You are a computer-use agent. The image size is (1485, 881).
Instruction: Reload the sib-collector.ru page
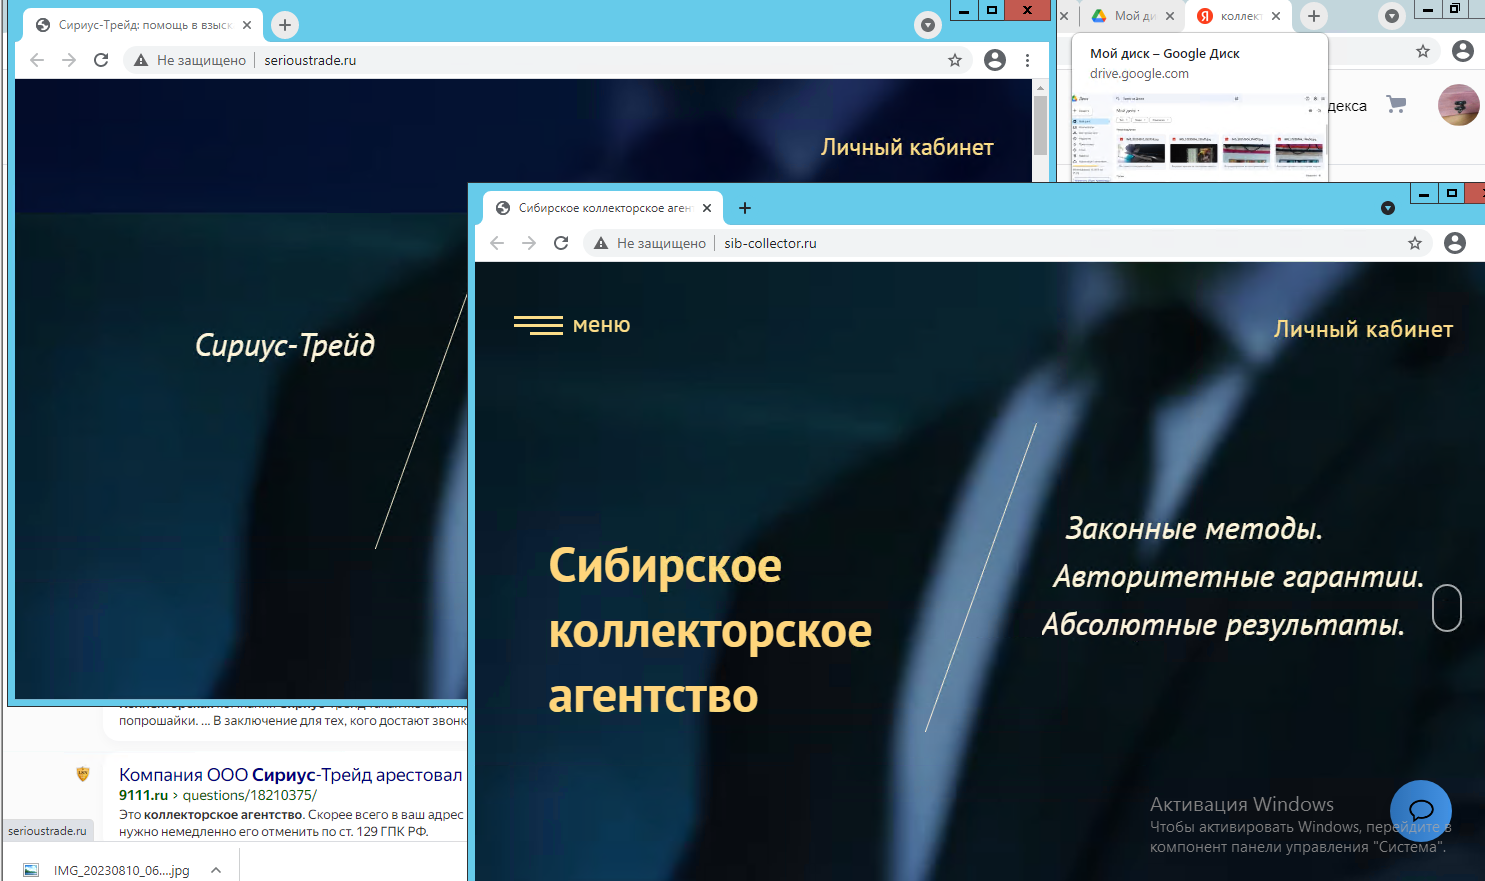561,243
